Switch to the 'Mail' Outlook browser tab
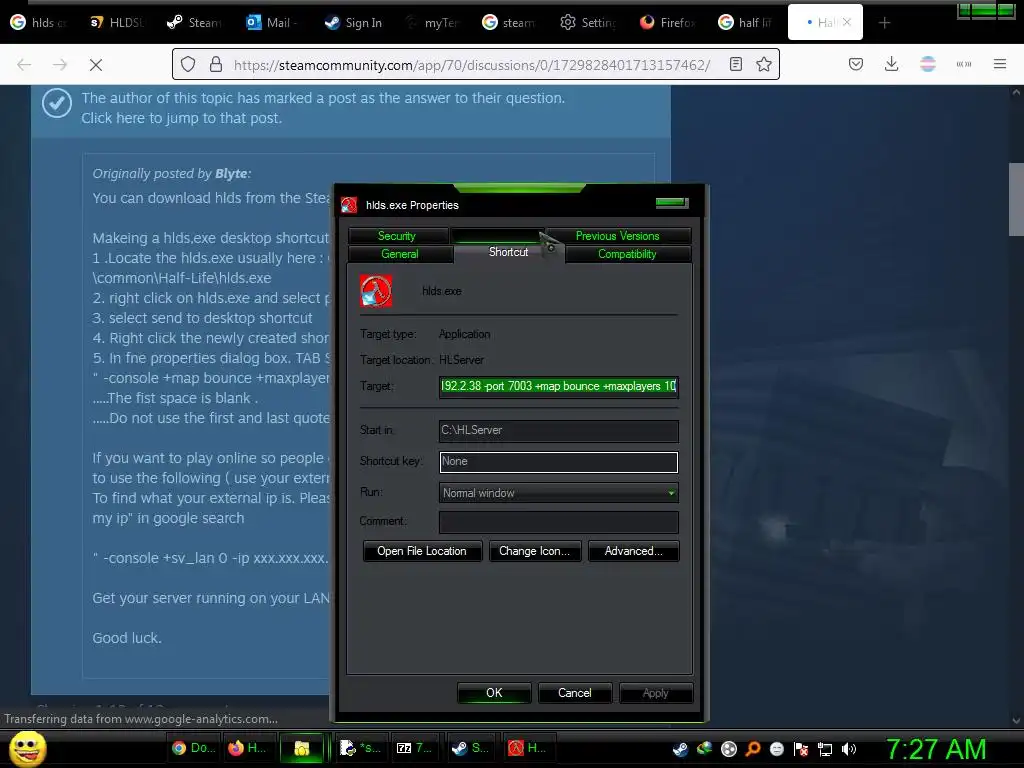Image resolution: width=1024 pixels, height=768 pixels. click(272, 23)
